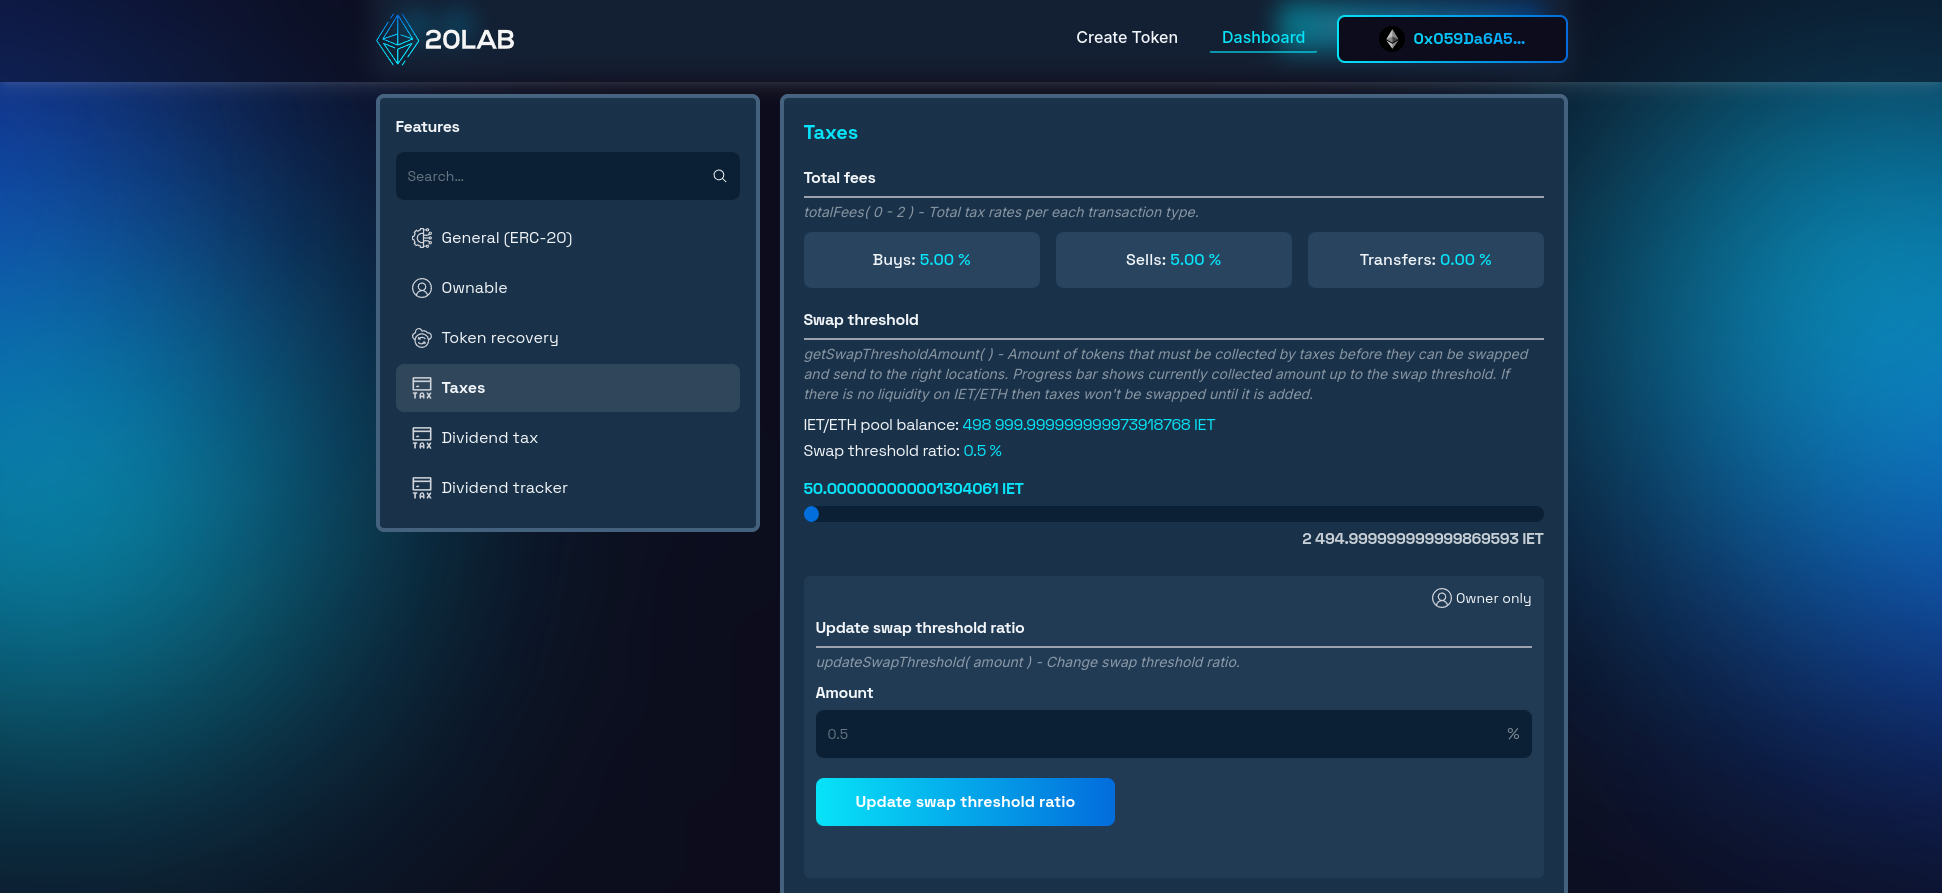Image resolution: width=1942 pixels, height=893 pixels.
Task: Click the Taxes section heading
Action: 830,133
